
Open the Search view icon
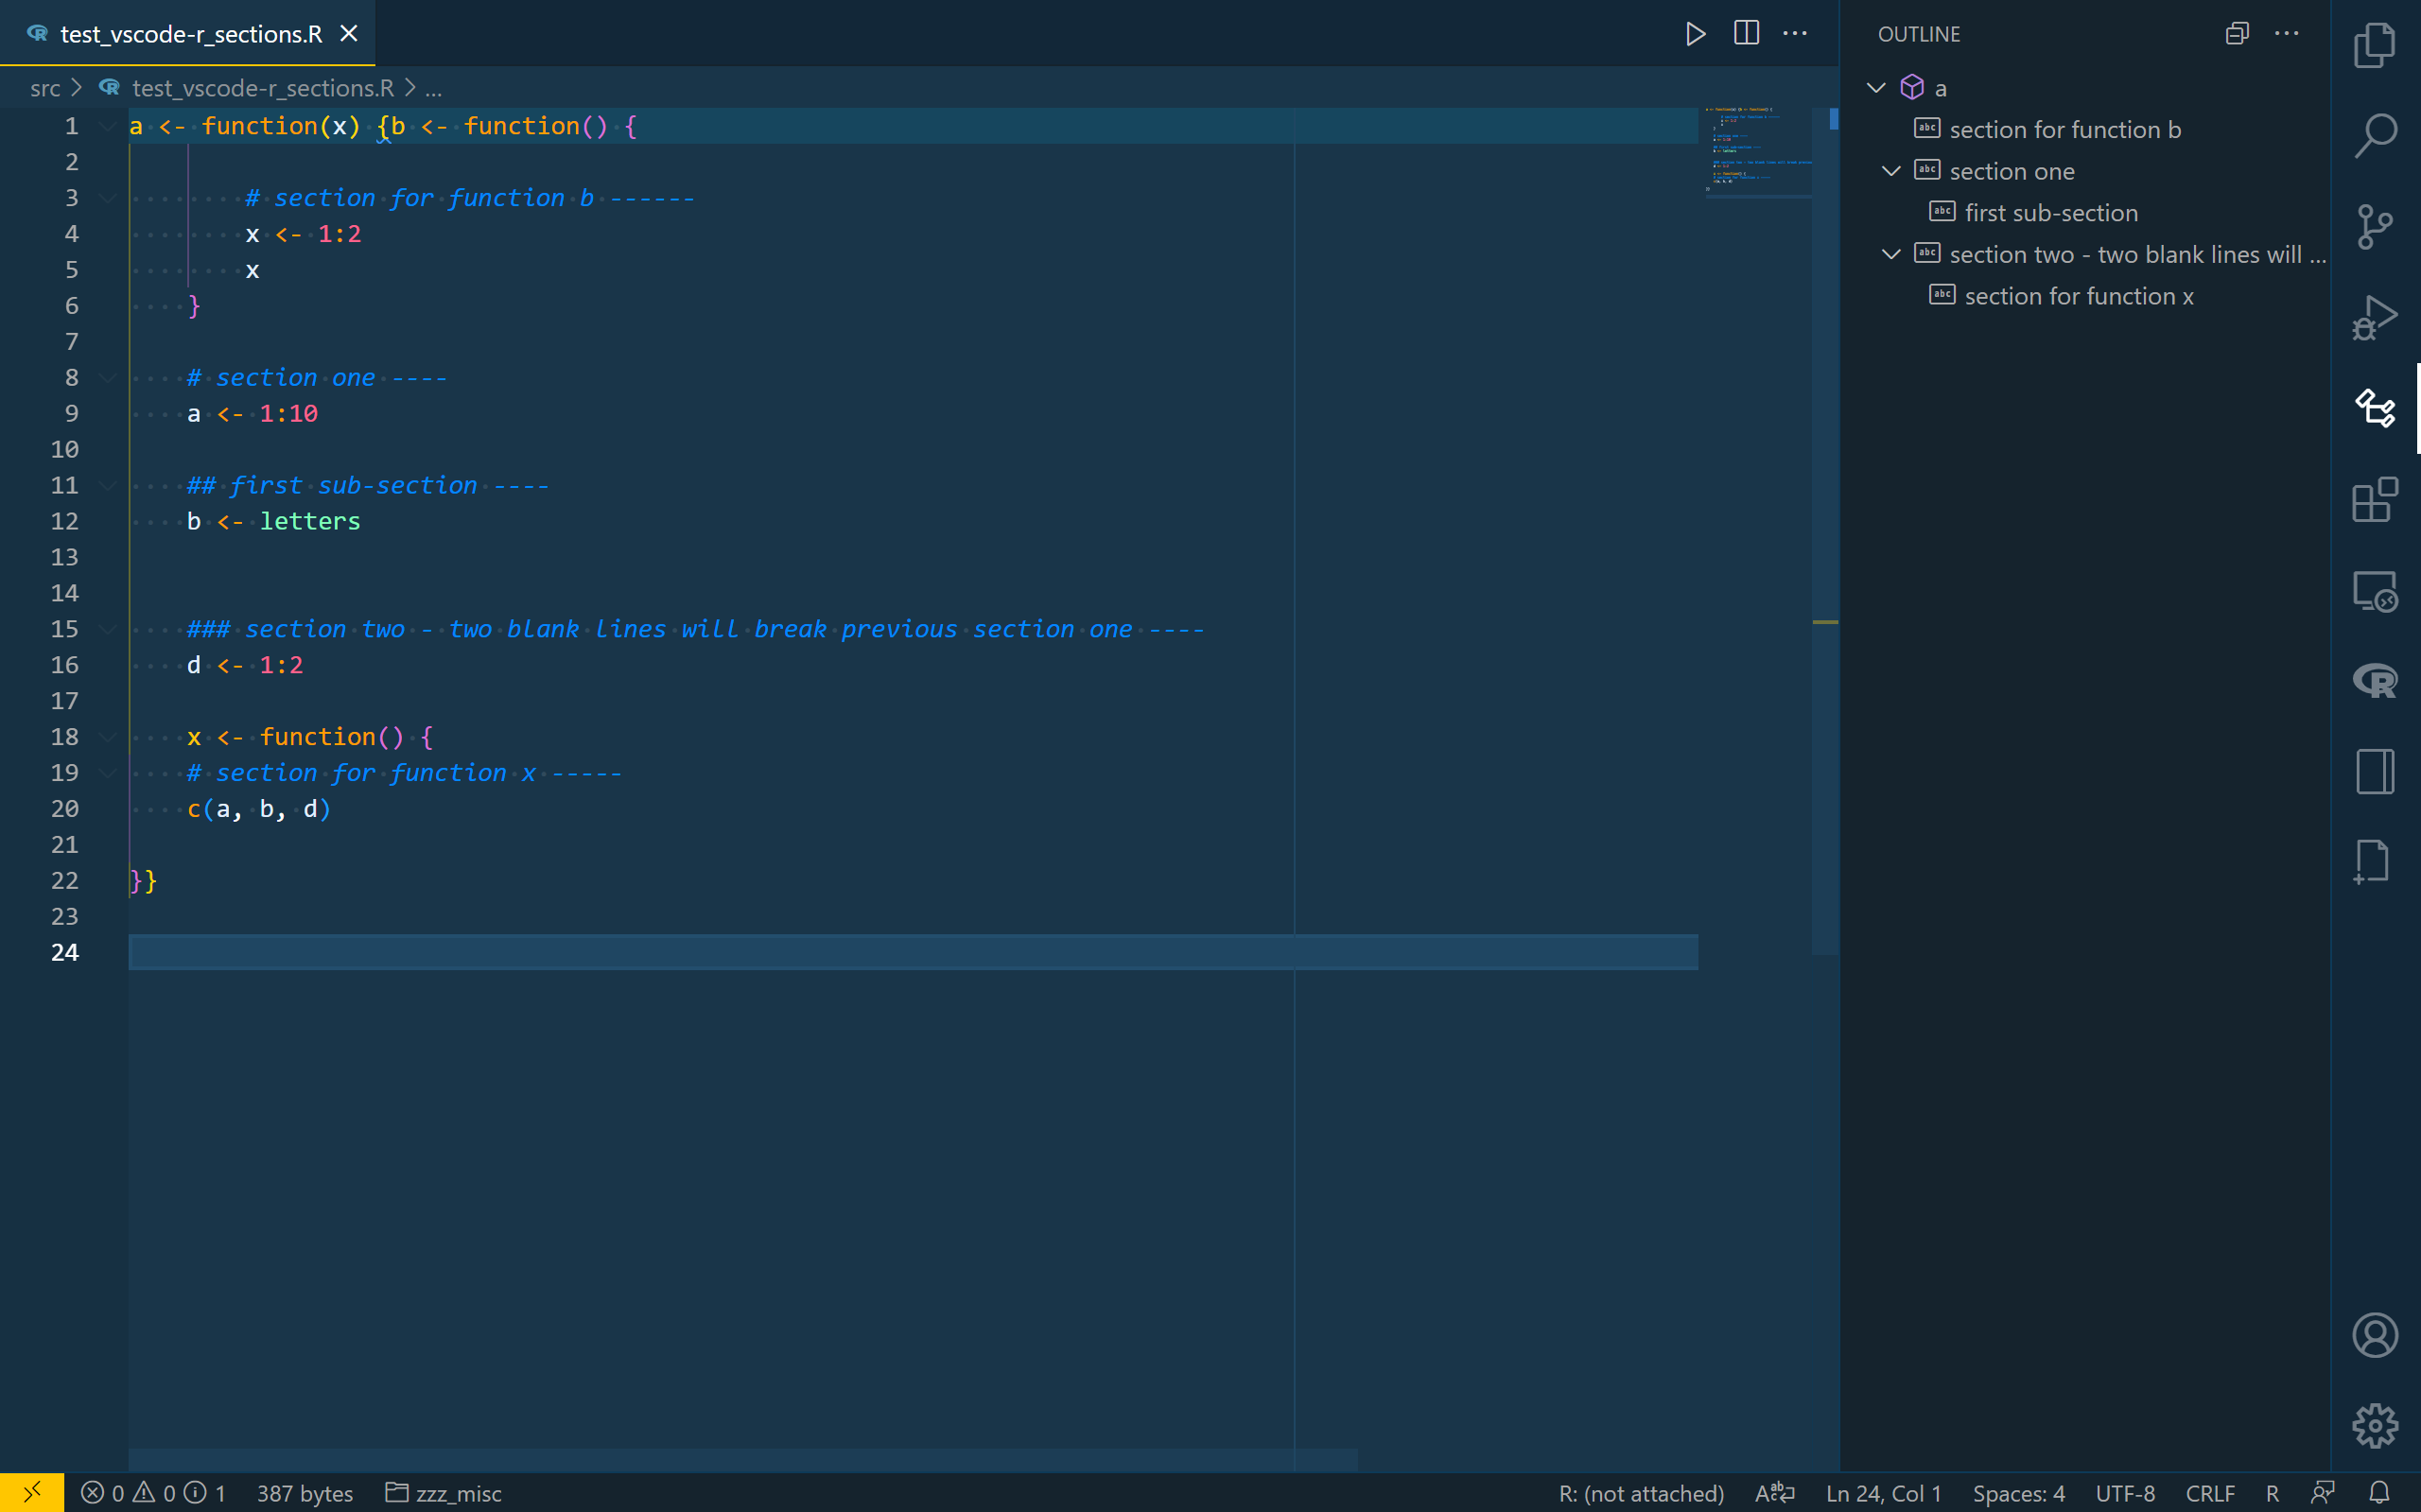(x=2374, y=135)
